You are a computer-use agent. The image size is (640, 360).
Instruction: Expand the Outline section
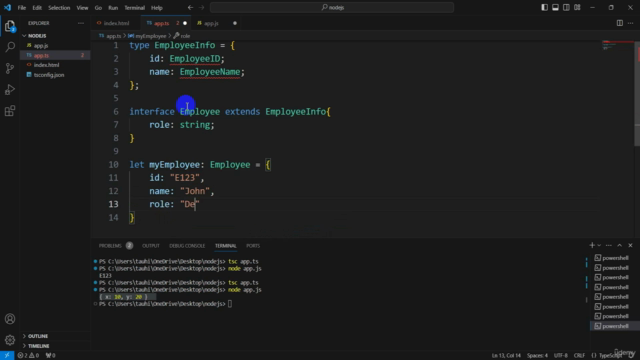[x=55, y=336]
